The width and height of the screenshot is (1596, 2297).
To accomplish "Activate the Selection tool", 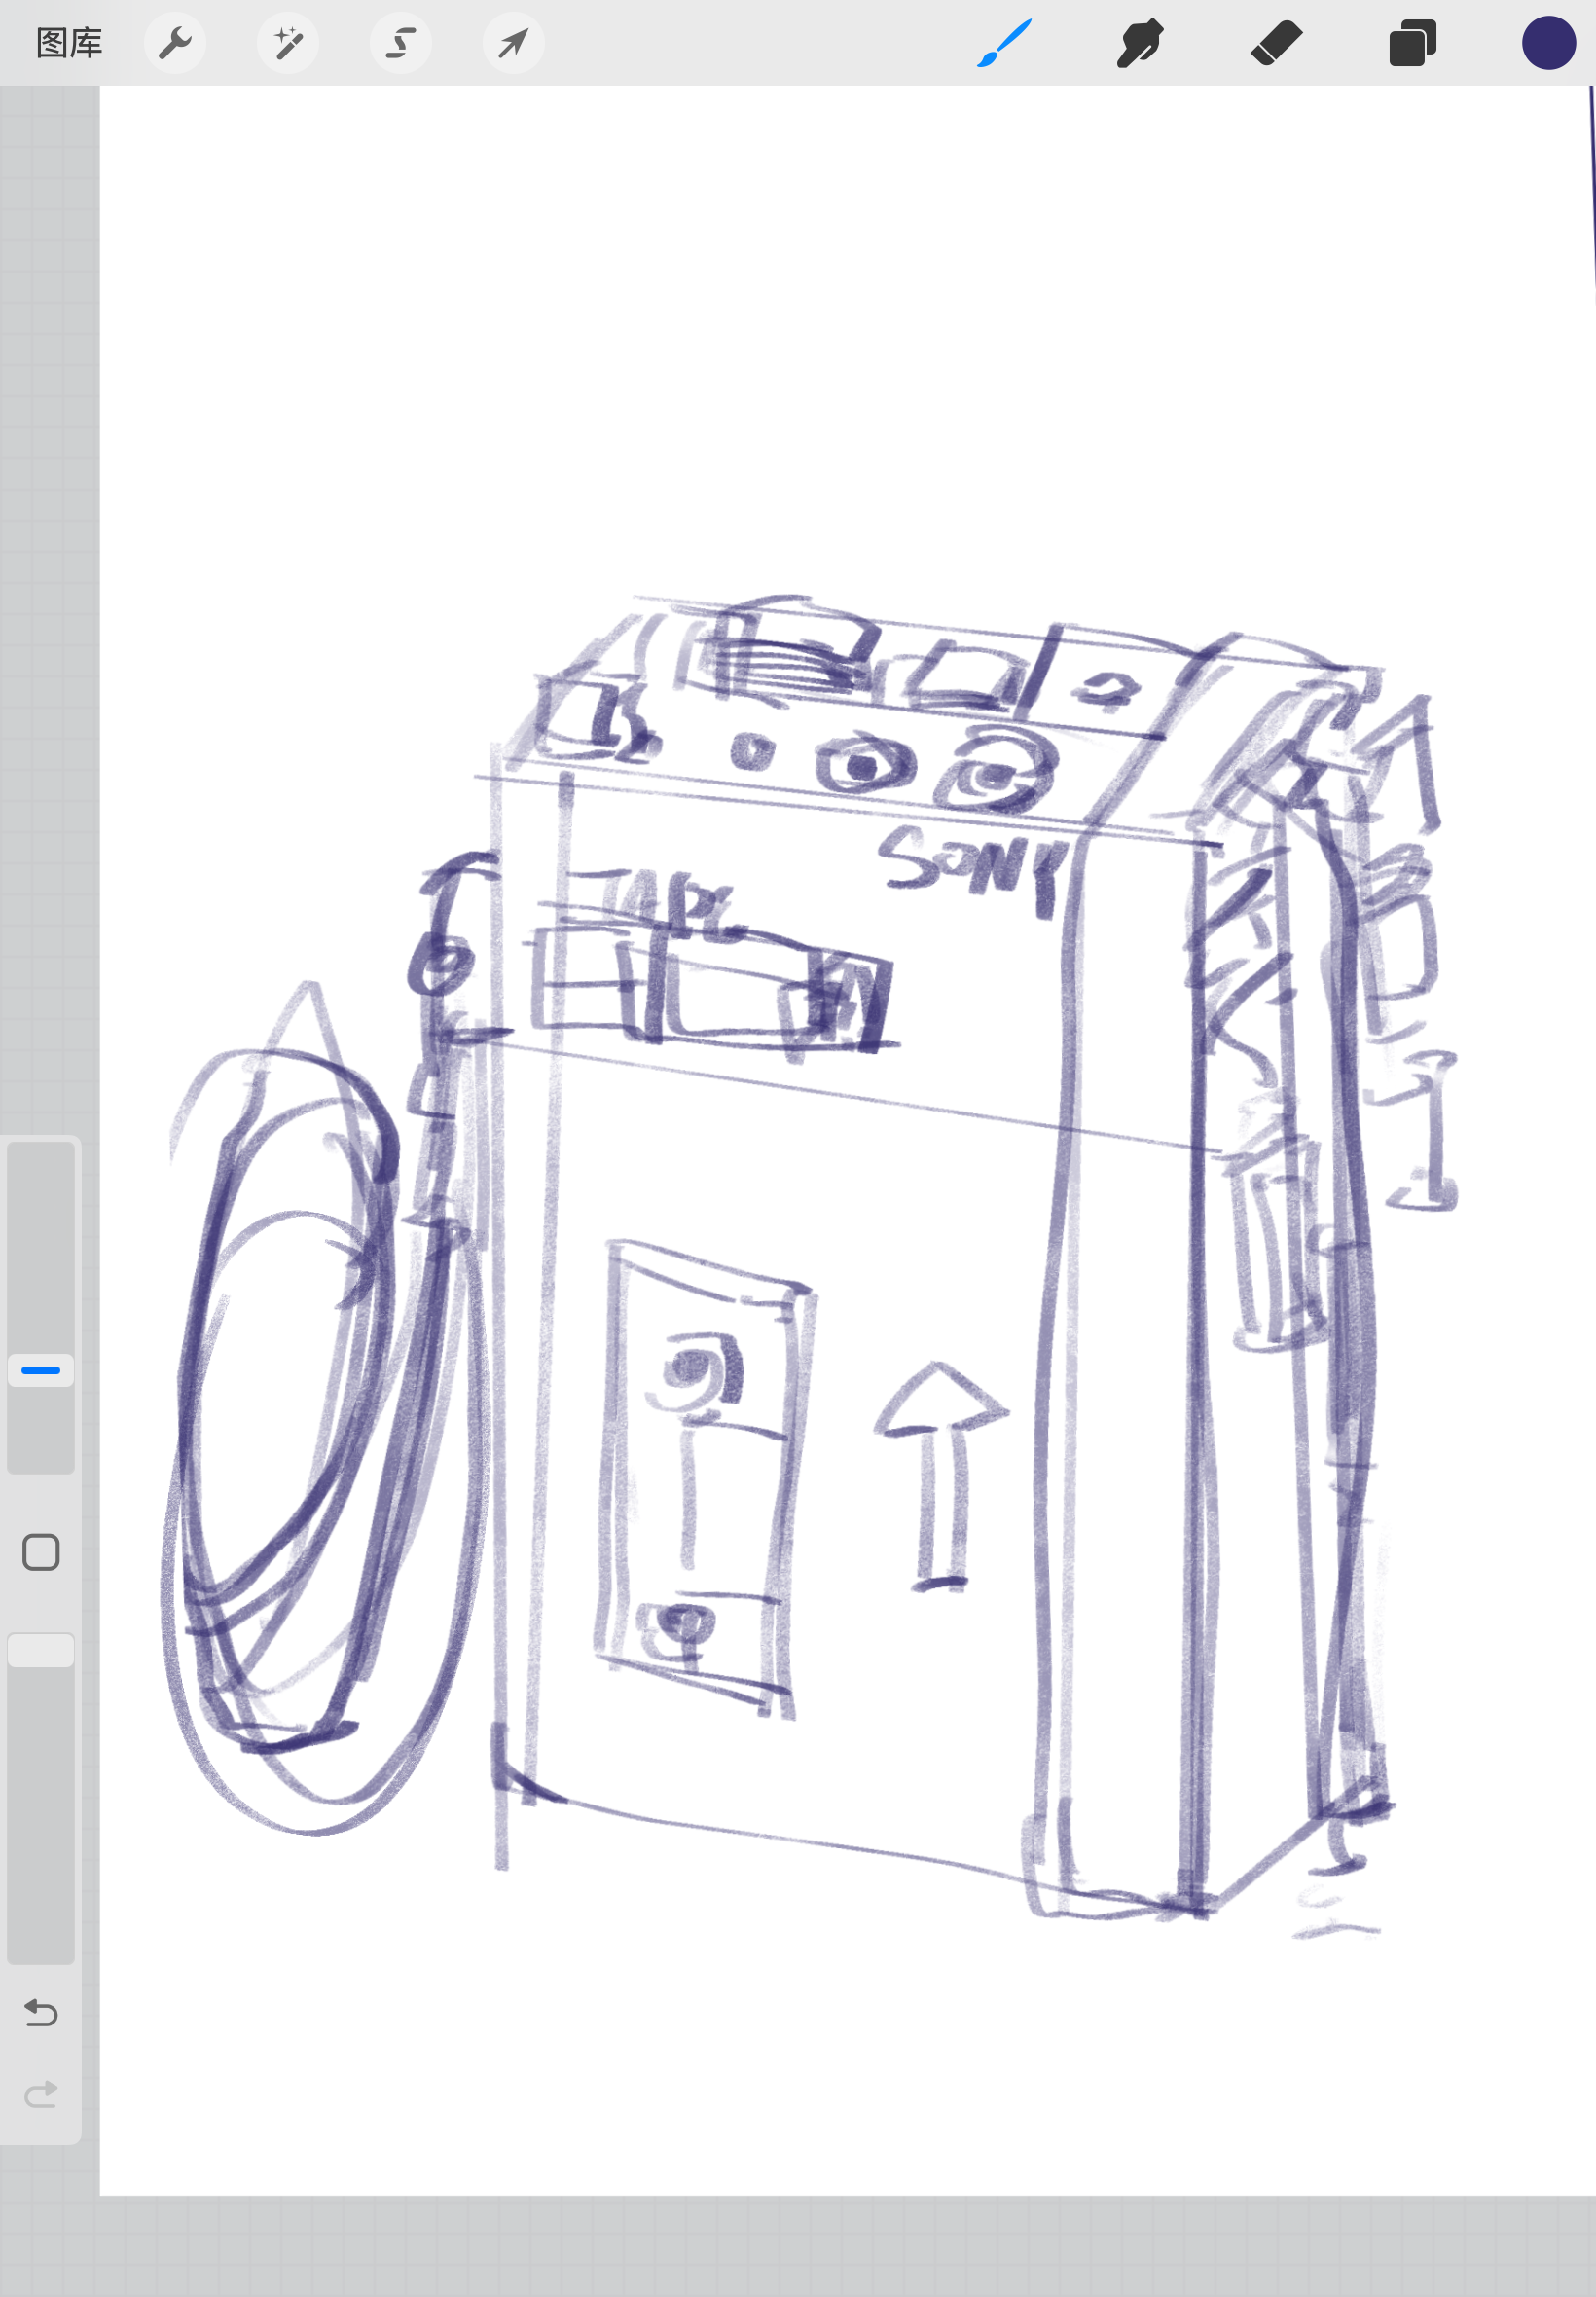I will (401, 43).
